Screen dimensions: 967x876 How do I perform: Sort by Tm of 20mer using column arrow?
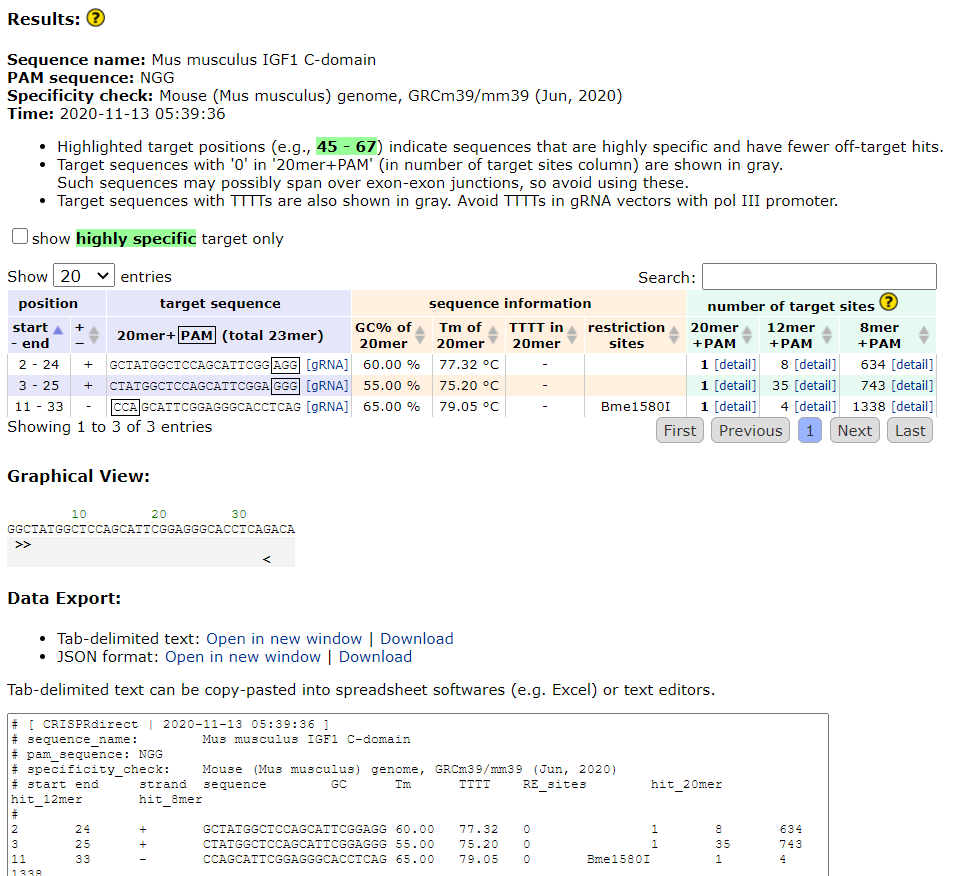click(491, 331)
